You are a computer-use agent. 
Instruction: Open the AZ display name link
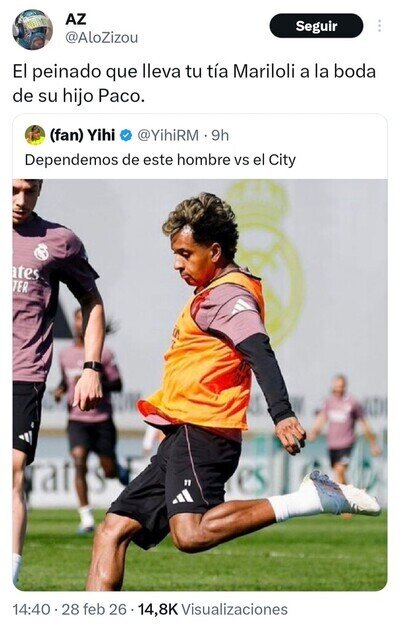(75, 18)
